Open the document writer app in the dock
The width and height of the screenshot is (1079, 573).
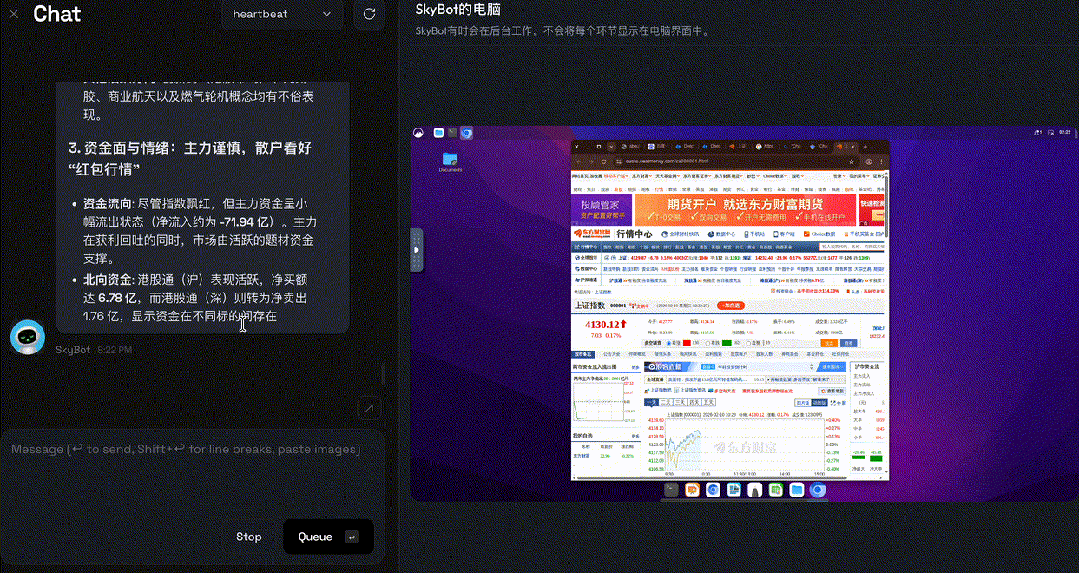coord(734,490)
